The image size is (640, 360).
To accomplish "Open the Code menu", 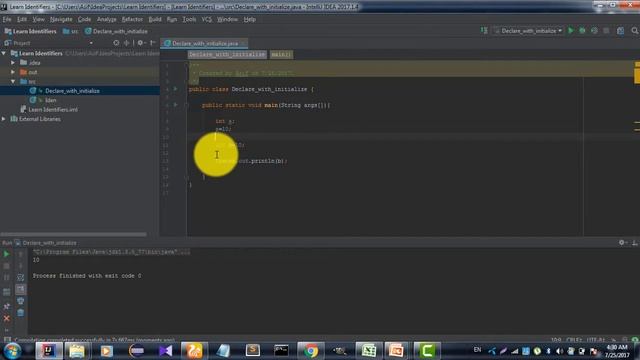I will [84, 19].
